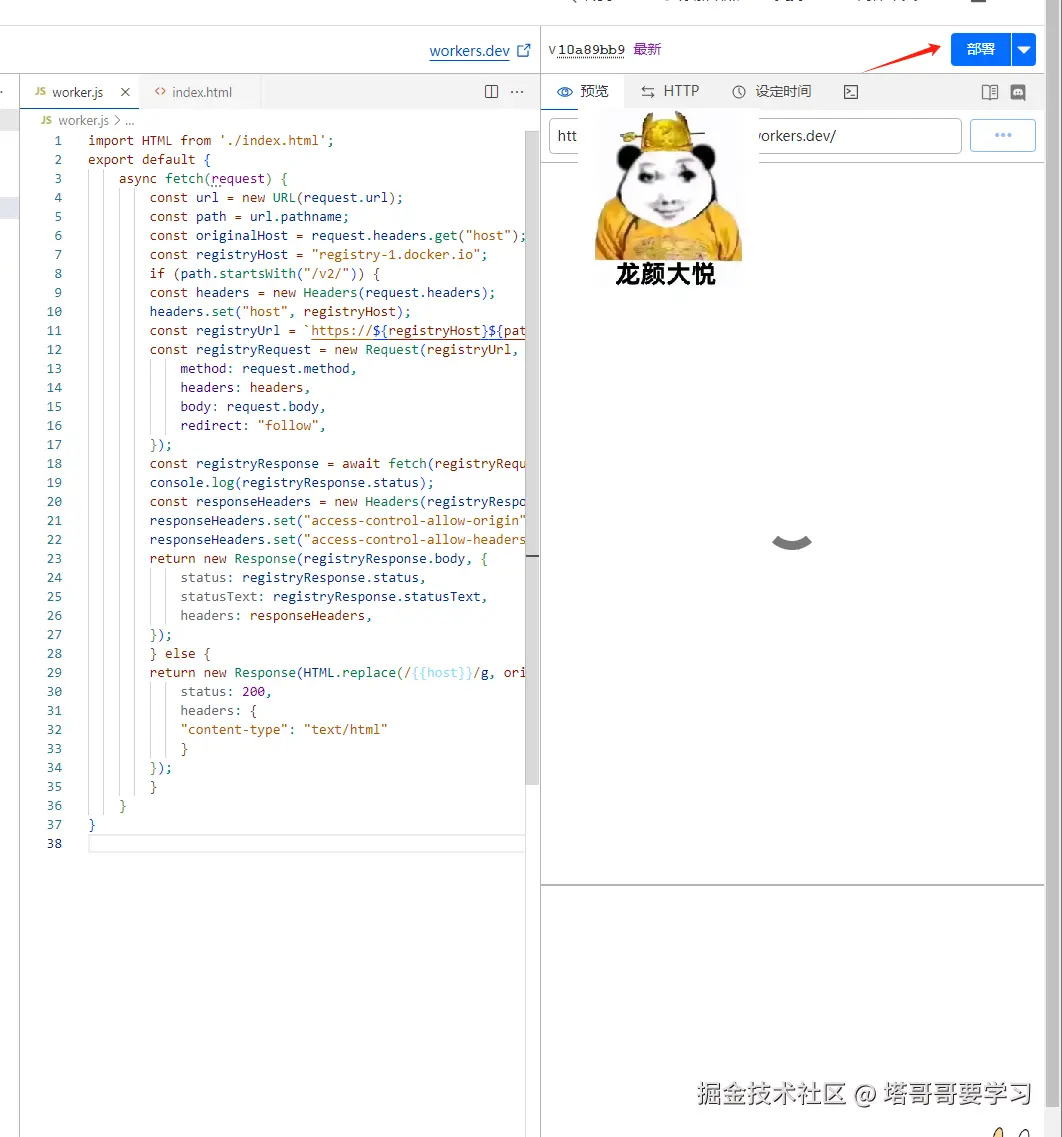
Task: Select version v10a89bb9 label
Action: [x=587, y=50]
